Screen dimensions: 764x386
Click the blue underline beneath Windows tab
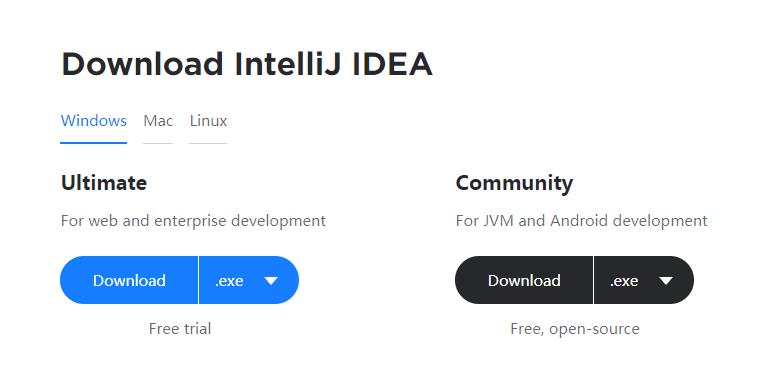pos(94,143)
